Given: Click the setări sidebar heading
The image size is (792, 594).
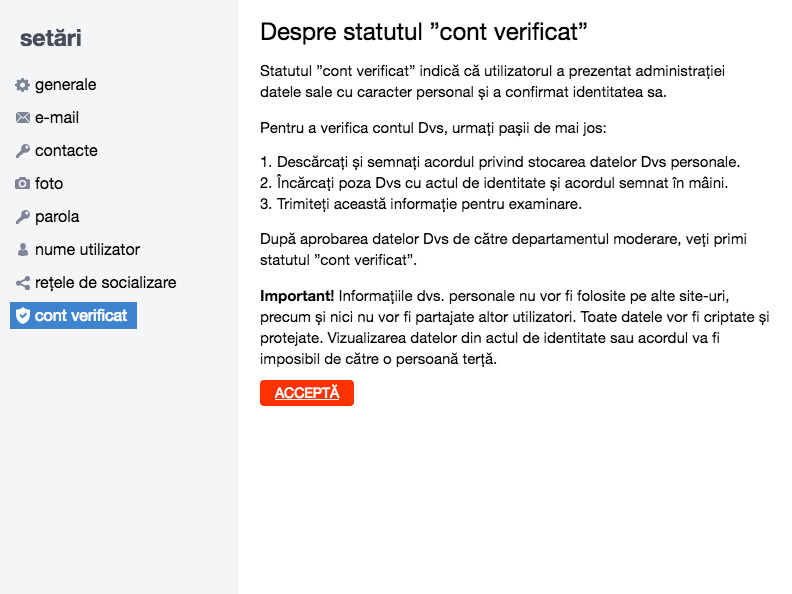Looking at the screenshot, I should 51,38.
